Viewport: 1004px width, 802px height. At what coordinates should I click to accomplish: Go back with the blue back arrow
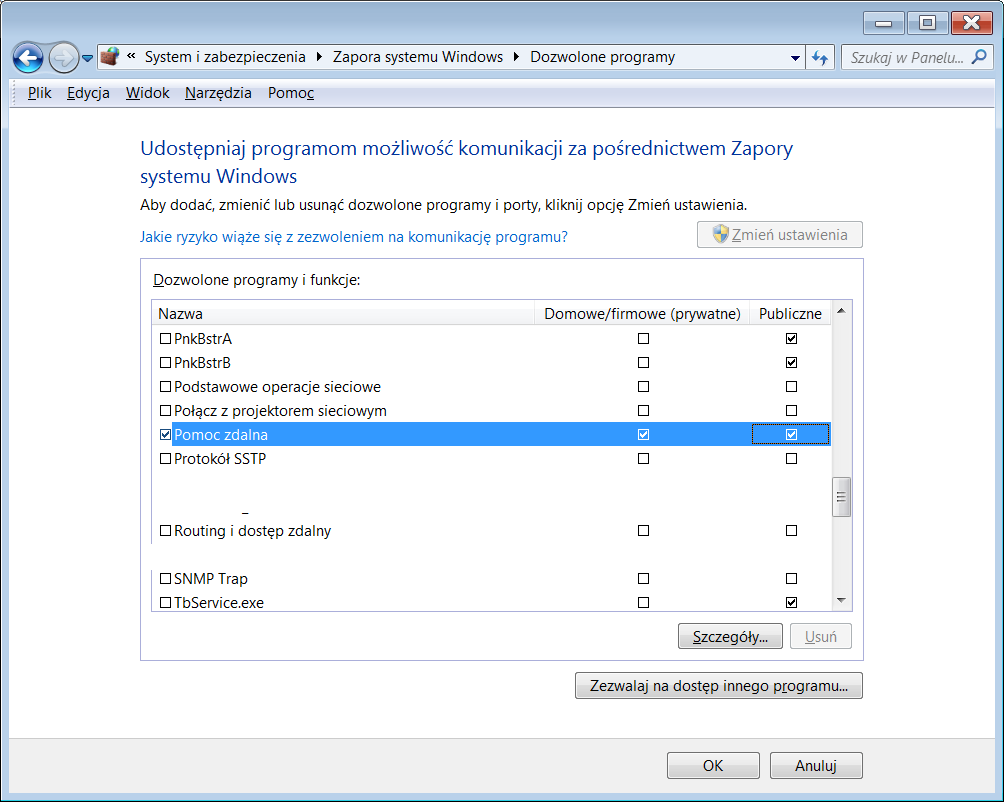[x=28, y=58]
